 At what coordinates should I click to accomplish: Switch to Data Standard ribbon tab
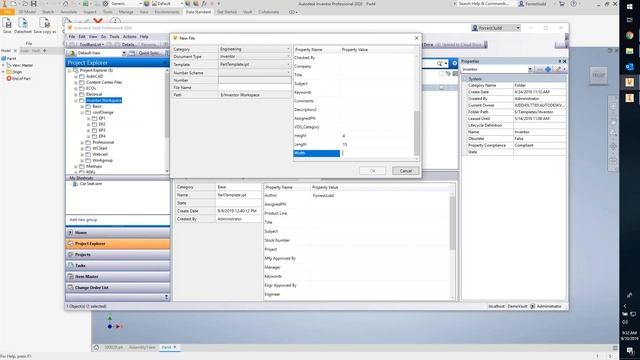click(198, 12)
